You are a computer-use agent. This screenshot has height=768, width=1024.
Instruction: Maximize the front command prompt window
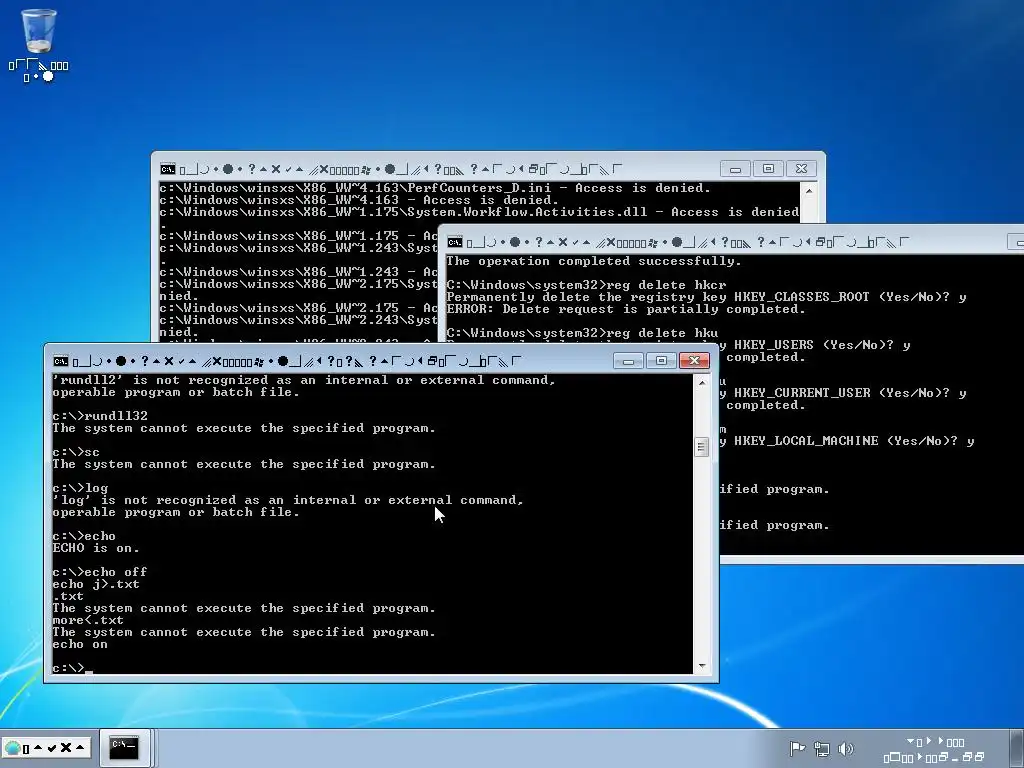tap(661, 360)
